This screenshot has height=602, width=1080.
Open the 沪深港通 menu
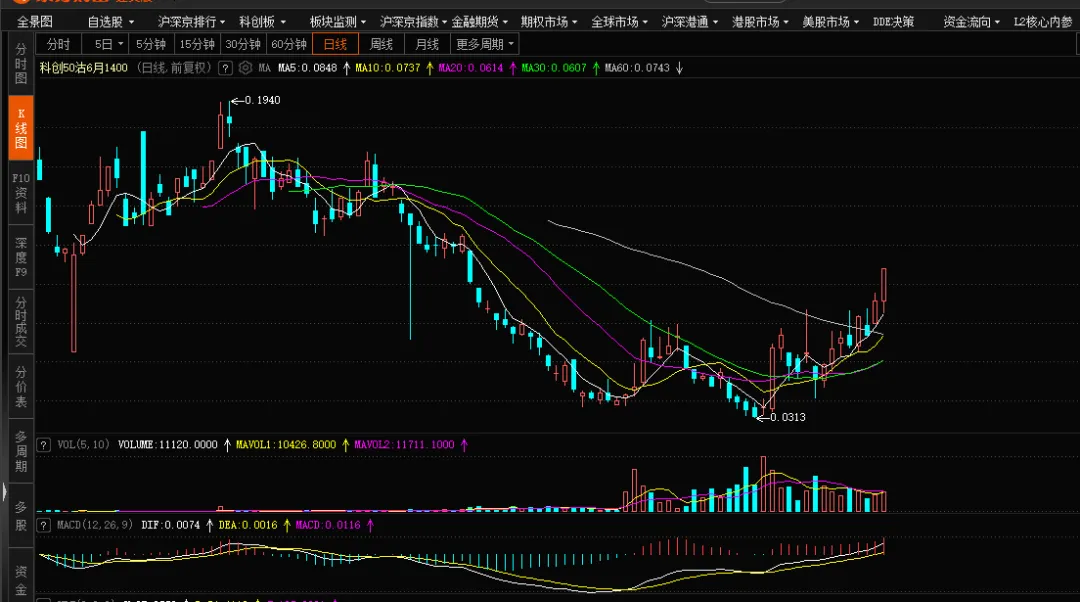[x=690, y=22]
